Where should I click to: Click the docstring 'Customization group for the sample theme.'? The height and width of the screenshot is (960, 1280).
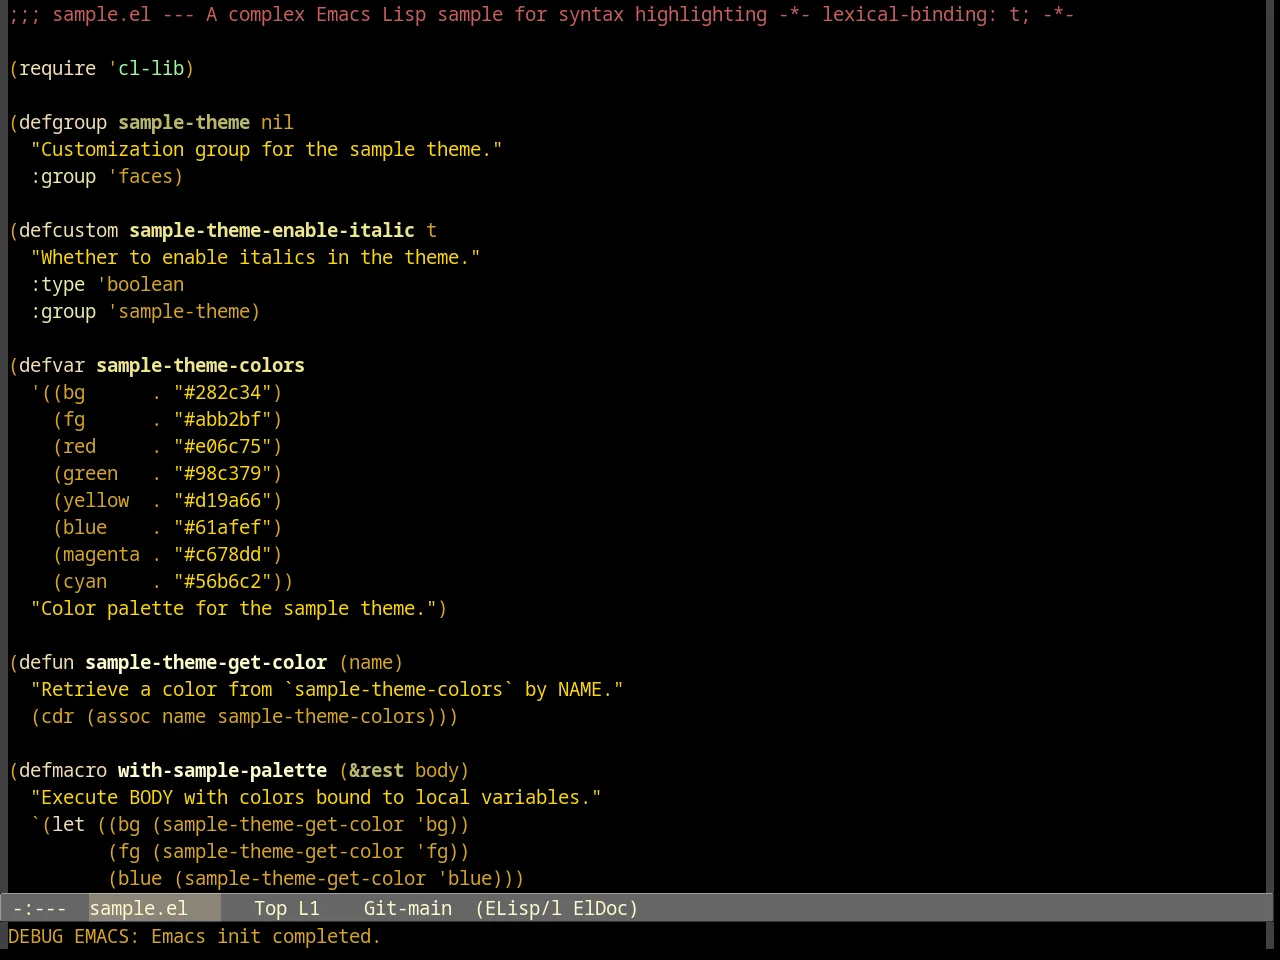point(266,149)
